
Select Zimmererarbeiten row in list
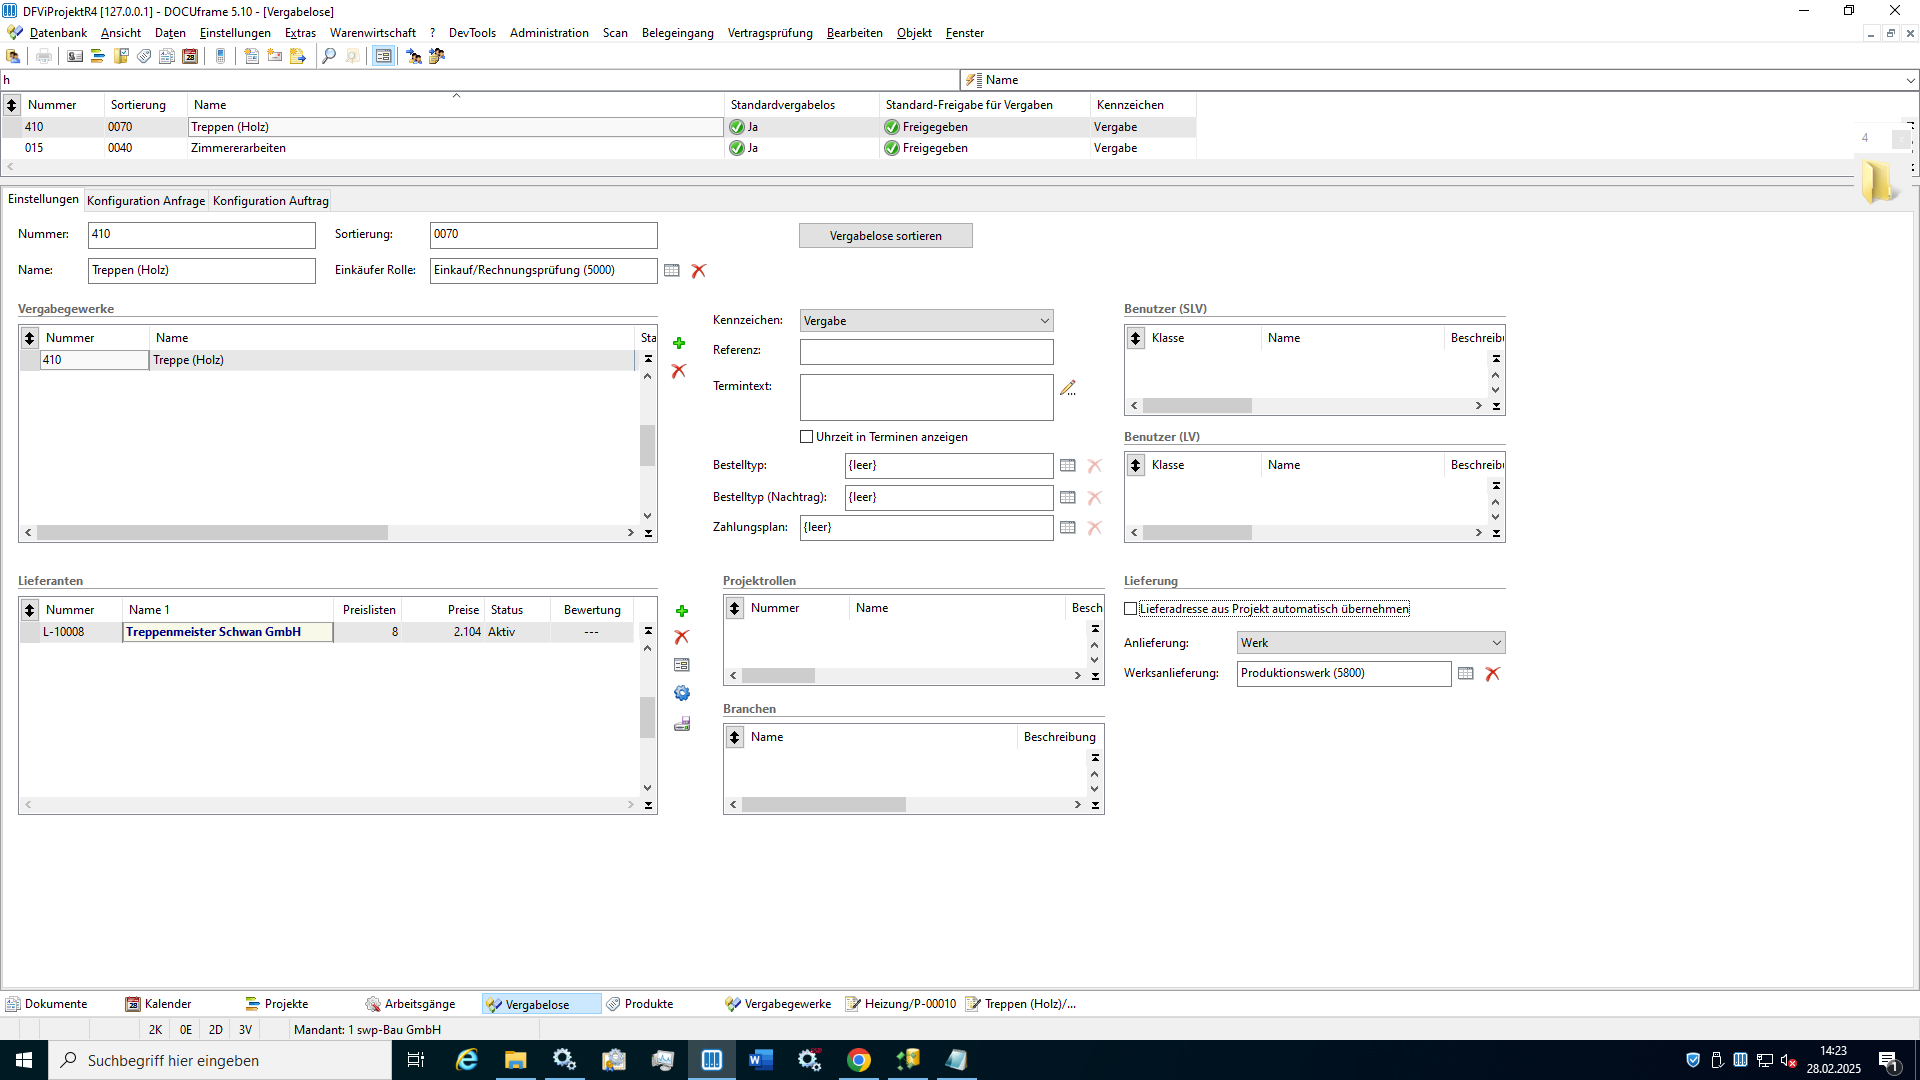click(x=598, y=148)
